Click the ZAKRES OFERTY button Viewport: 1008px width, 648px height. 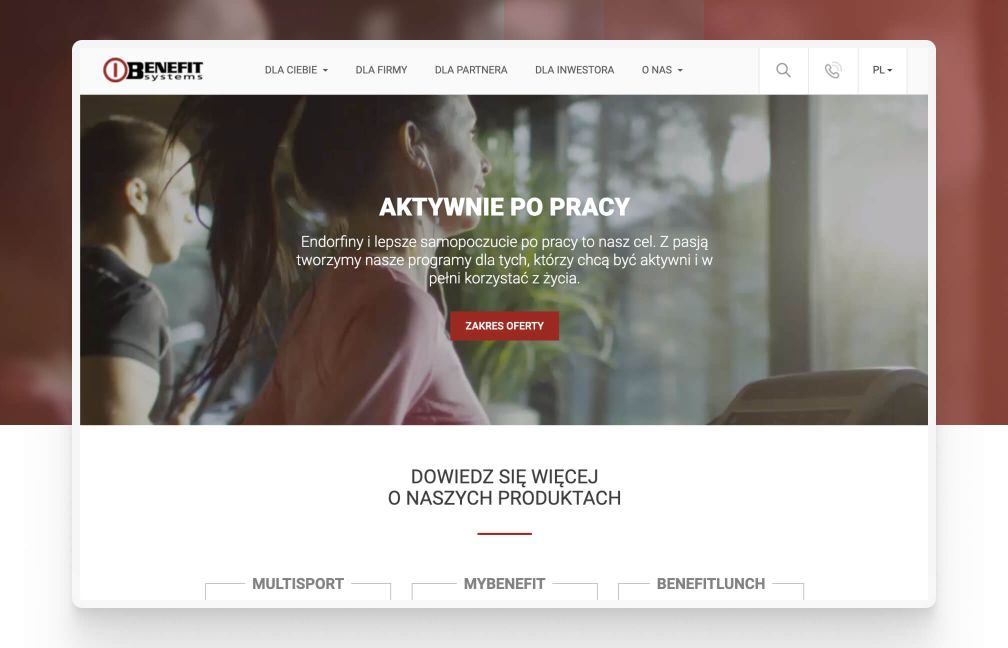(504, 326)
